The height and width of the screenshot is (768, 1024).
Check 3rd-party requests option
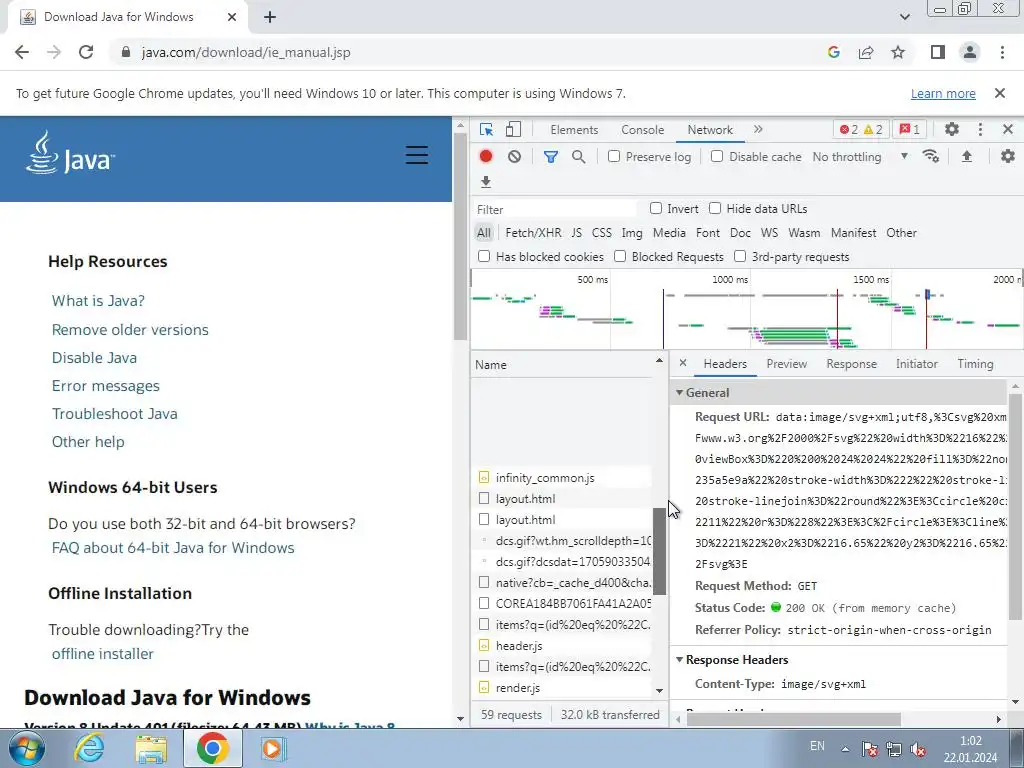[740, 257]
